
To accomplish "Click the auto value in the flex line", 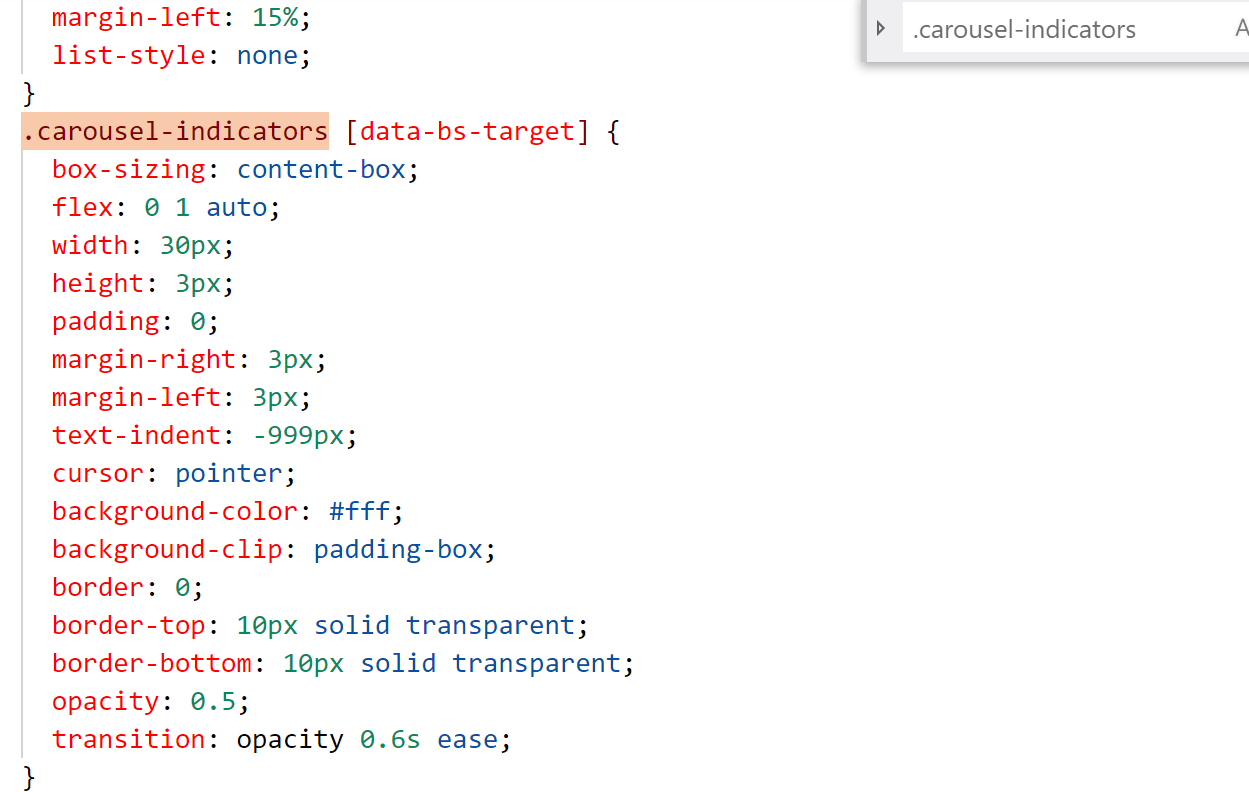I will click(237, 207).
